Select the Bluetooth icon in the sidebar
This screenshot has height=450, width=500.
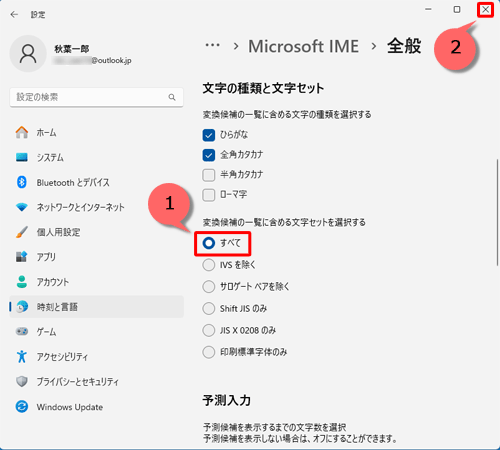[22, 182]
